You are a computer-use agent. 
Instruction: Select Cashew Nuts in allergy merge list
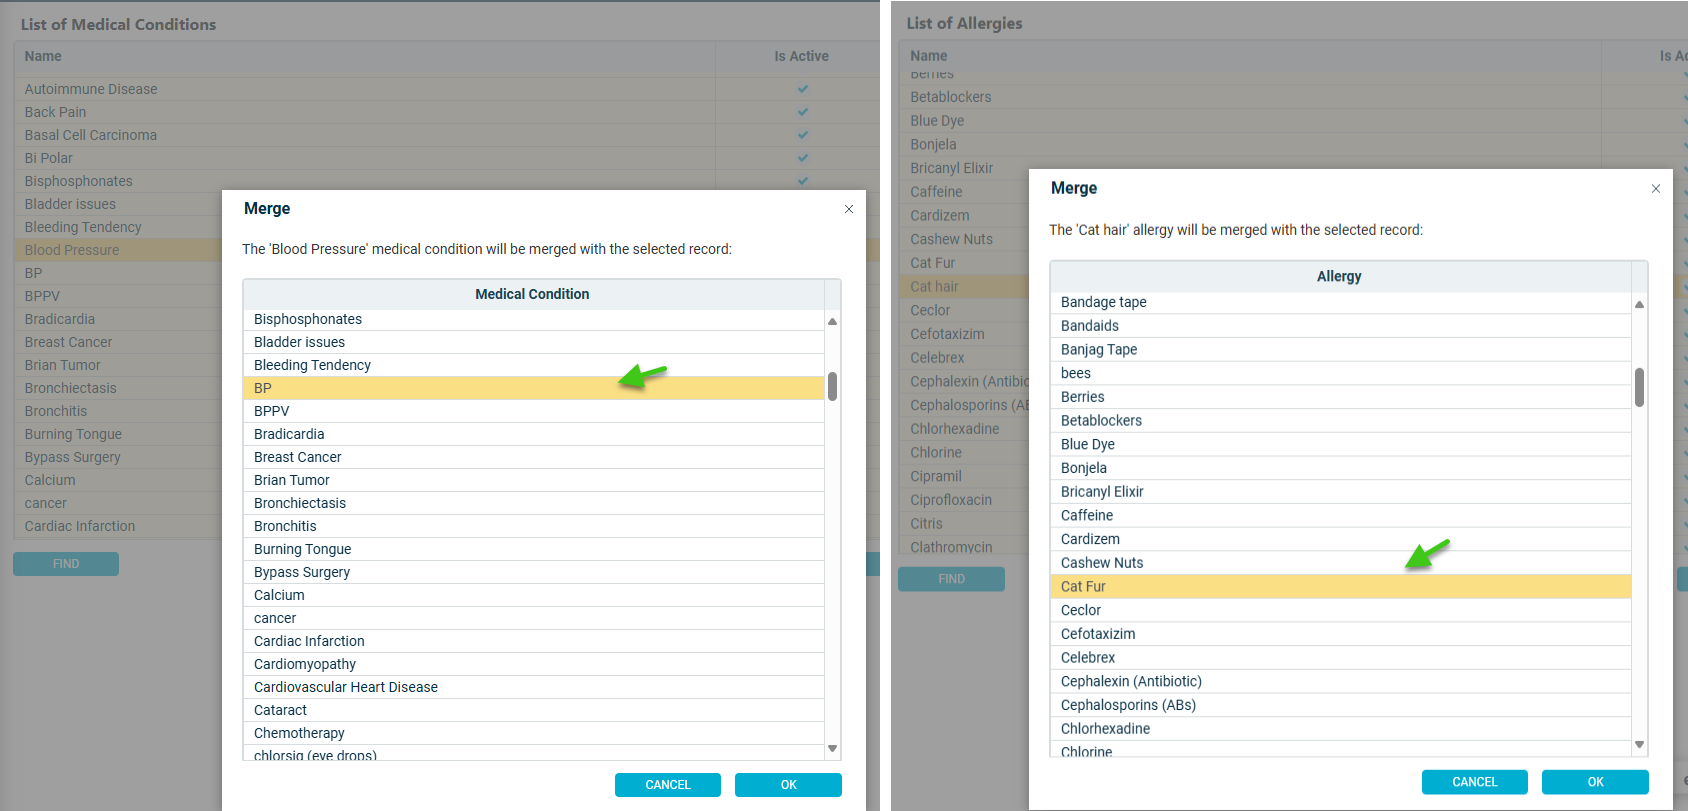(1341, 563)
